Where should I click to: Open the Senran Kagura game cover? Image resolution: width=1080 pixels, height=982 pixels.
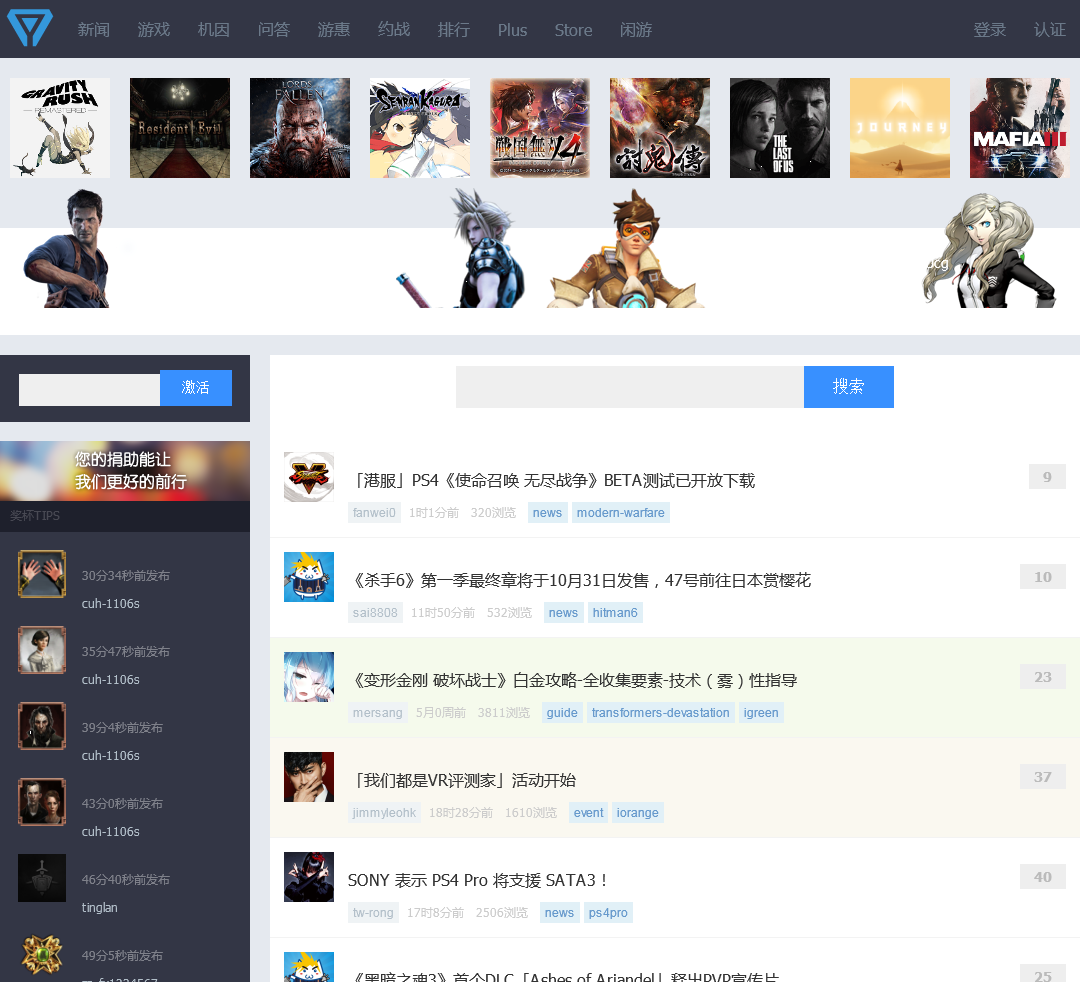420,128
